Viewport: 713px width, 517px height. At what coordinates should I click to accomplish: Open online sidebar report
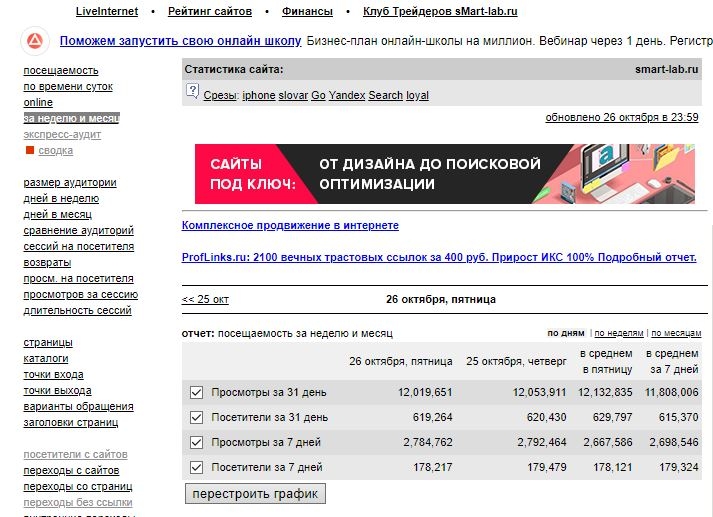point(38,102)
